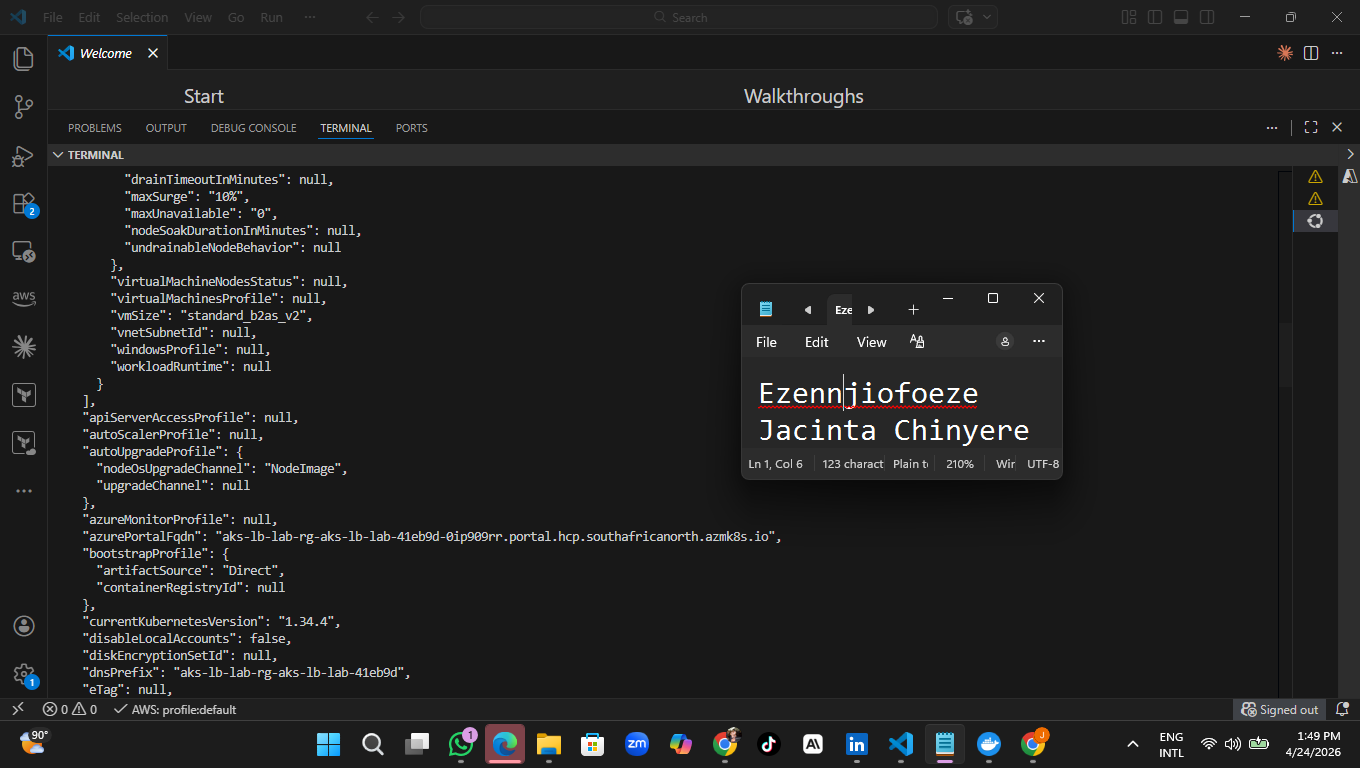Open the remote window indicator in status bar
Image resolution: width=1360 pixels, height=768 pixels.
click(x=17, y=709)
